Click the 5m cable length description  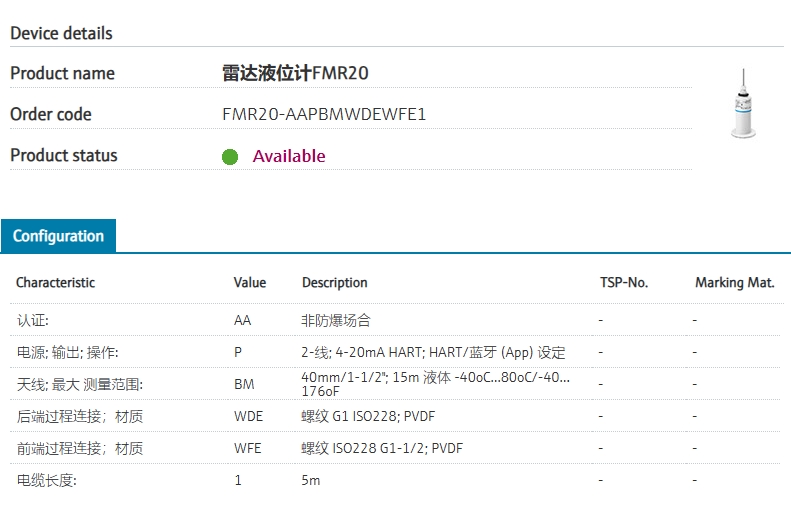[x=311, y=480]
